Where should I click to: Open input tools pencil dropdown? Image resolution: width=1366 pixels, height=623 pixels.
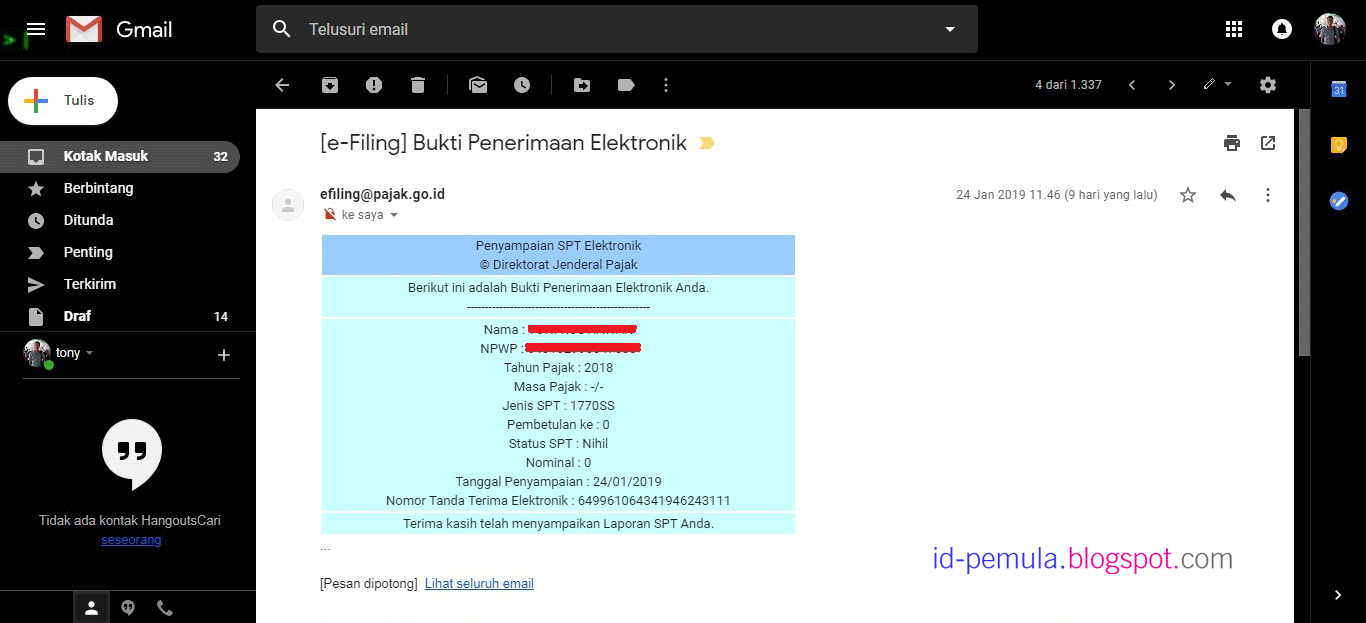pyautogui.click(x=1217, y=85)
